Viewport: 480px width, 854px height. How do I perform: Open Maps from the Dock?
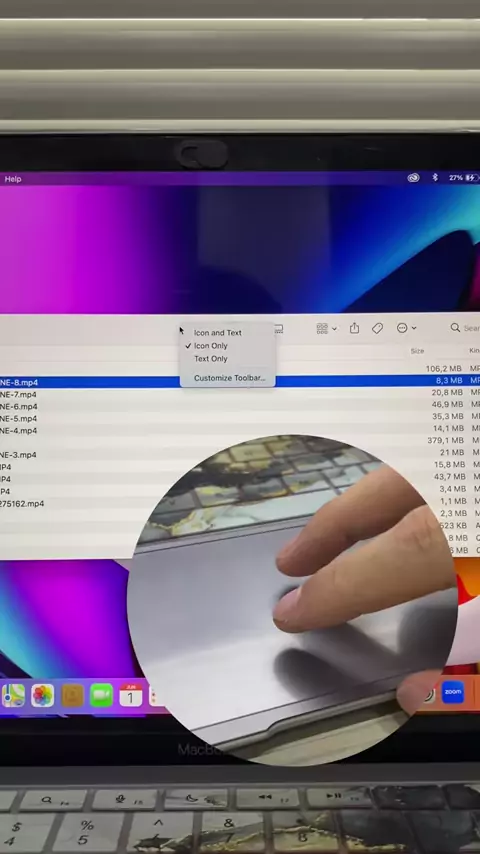[13, 696]
